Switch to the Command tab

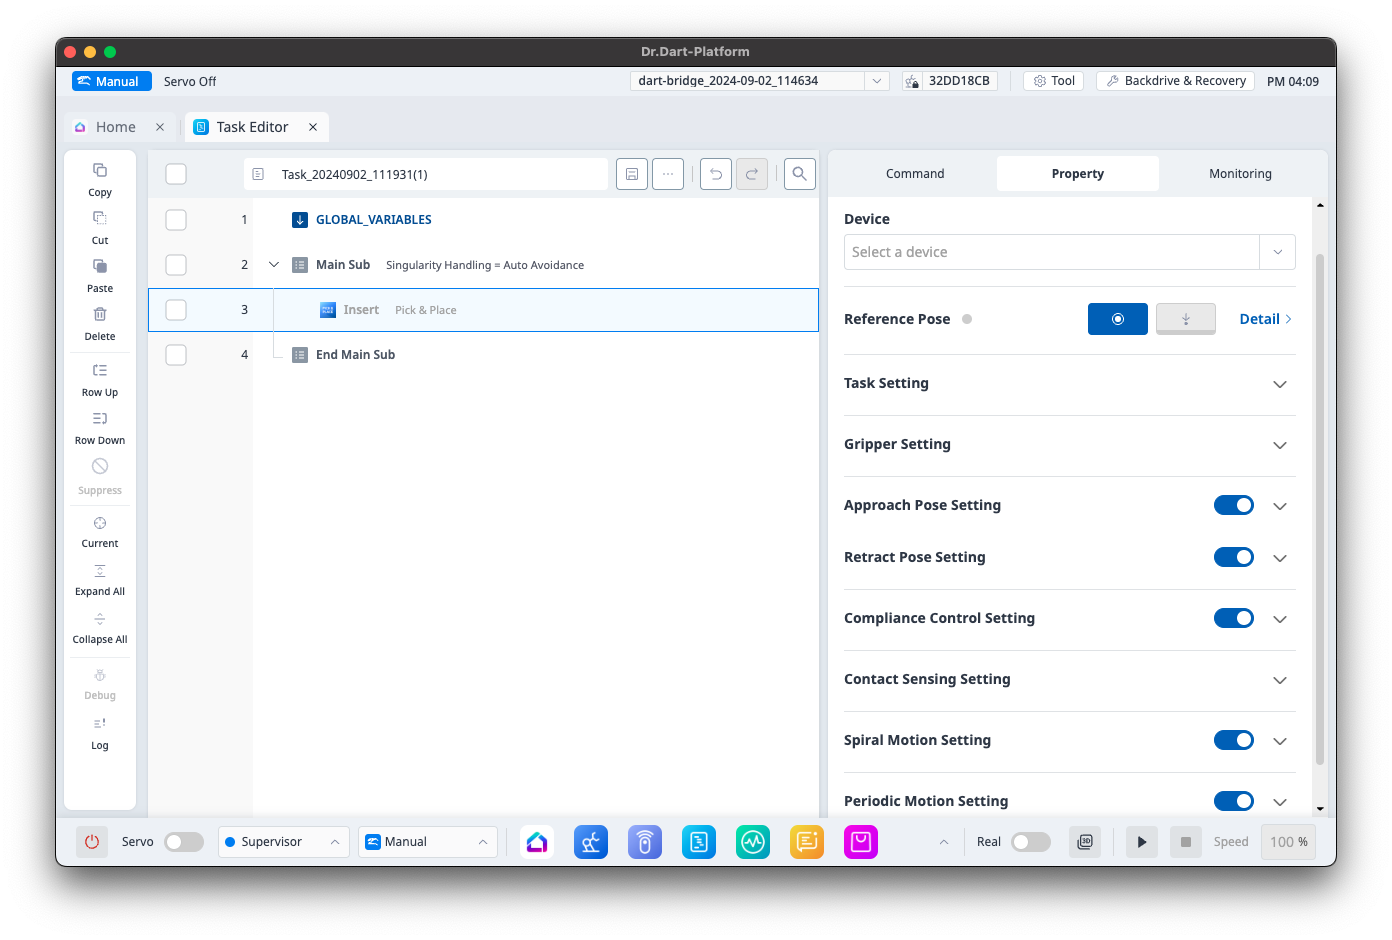tap(914, 174)
